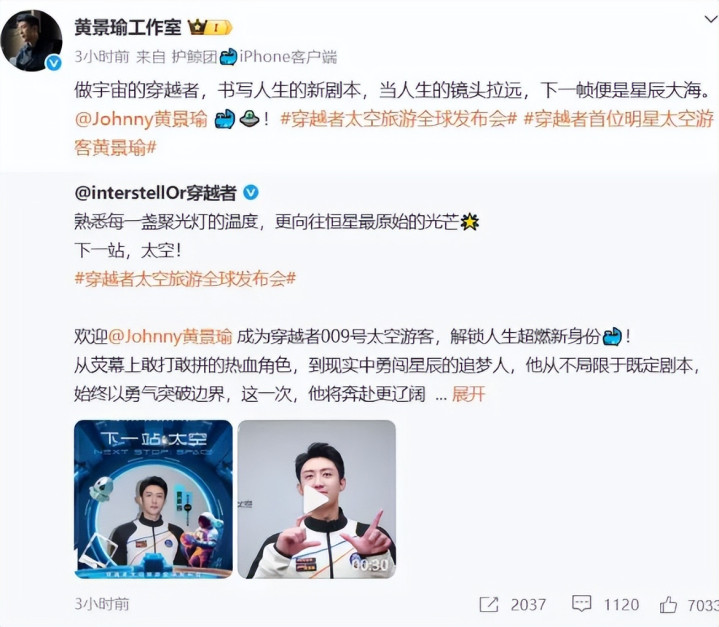Click the @Johnny黄景瑜 mention in the quoted post
719x627 pixels.
click(170, 337)
